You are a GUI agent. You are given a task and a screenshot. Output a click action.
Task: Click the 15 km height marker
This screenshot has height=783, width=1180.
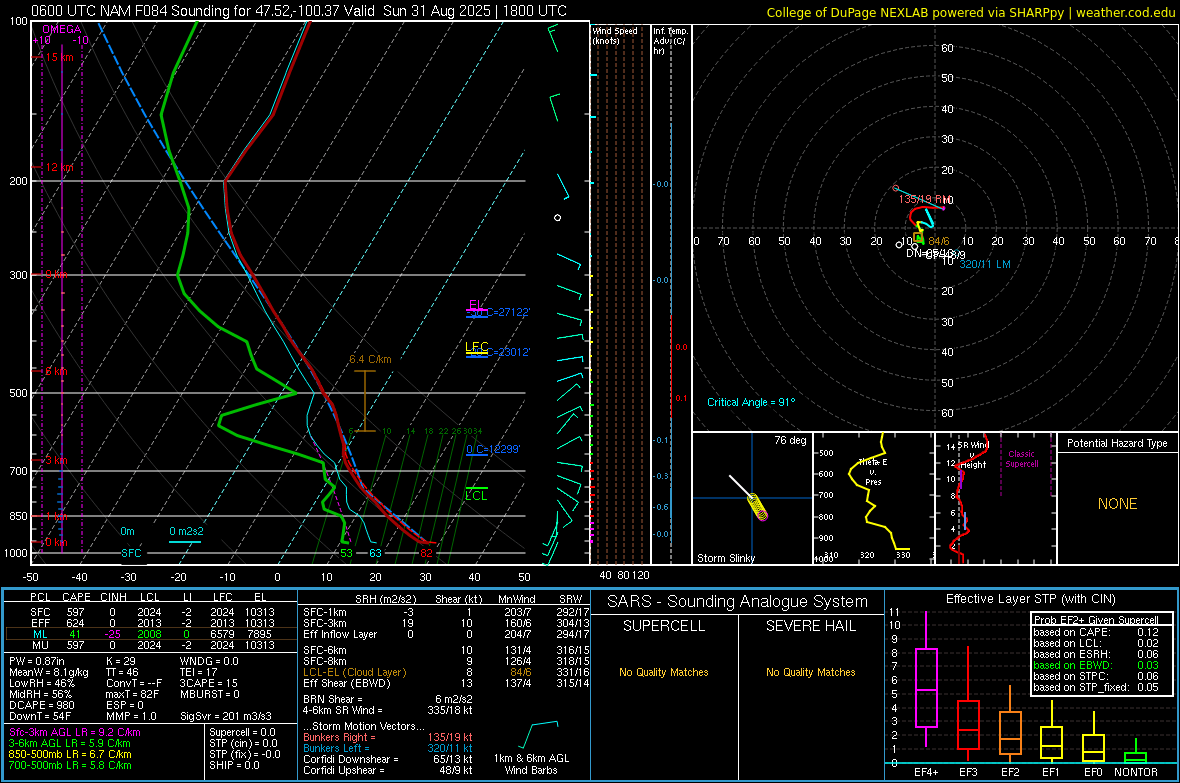tap(60, 57)
